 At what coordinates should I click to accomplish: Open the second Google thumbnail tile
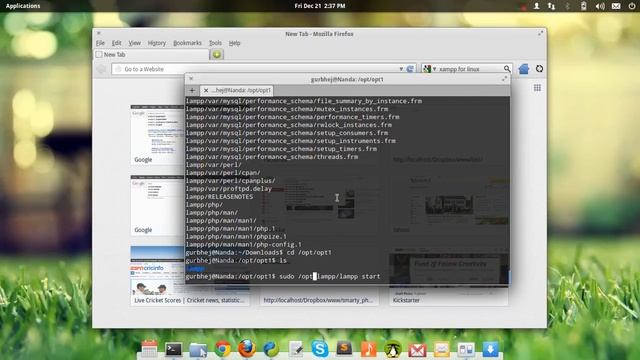click(157, 205)
